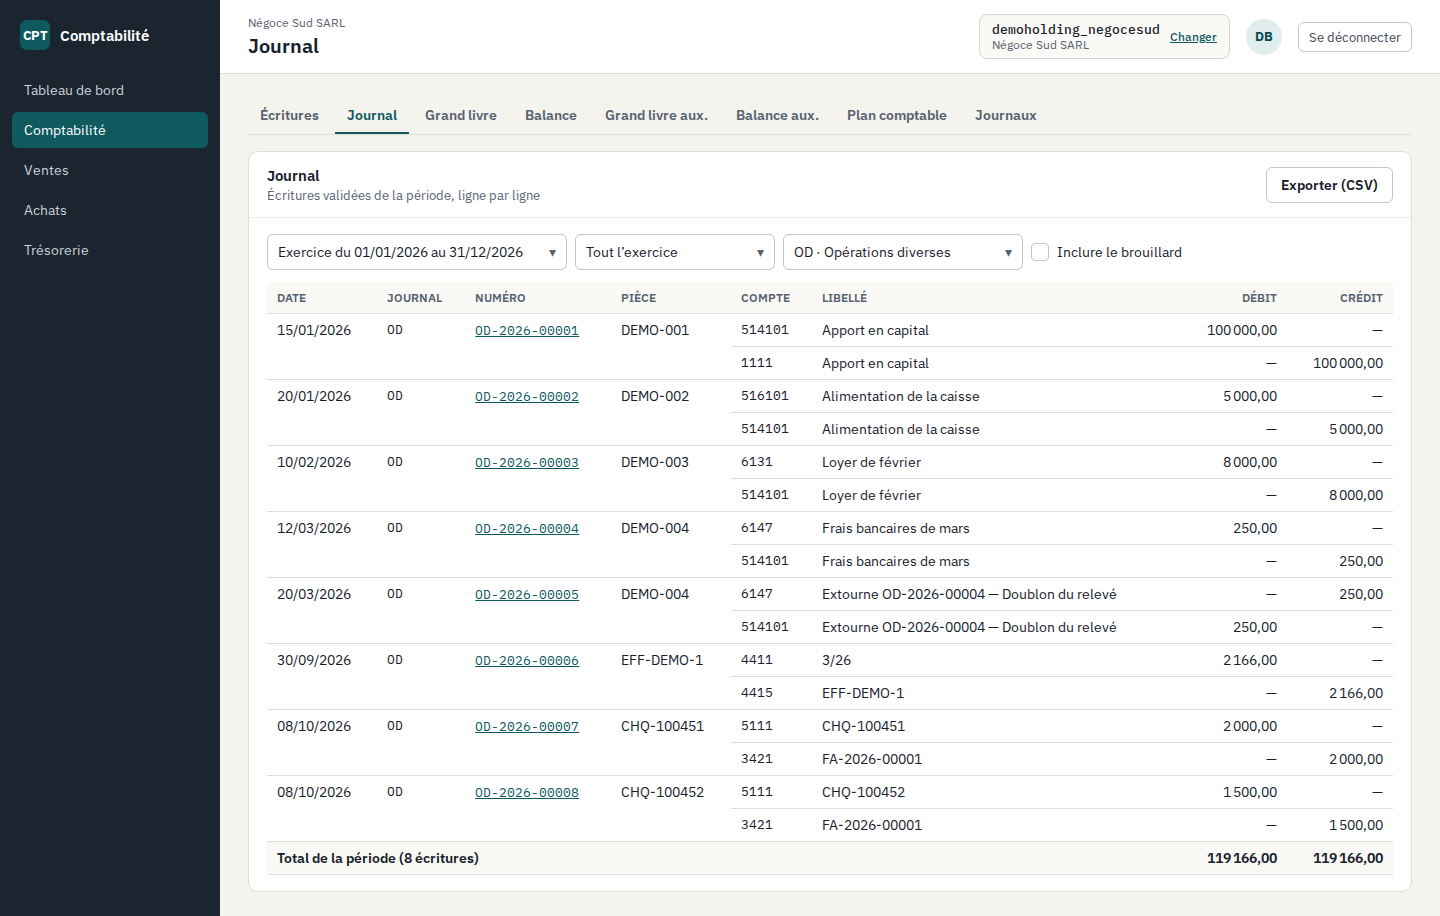Click piece EFF-DEMO-1 cell
The width and height of the screenshot is (1440, 916).
[x=662, y=660]
